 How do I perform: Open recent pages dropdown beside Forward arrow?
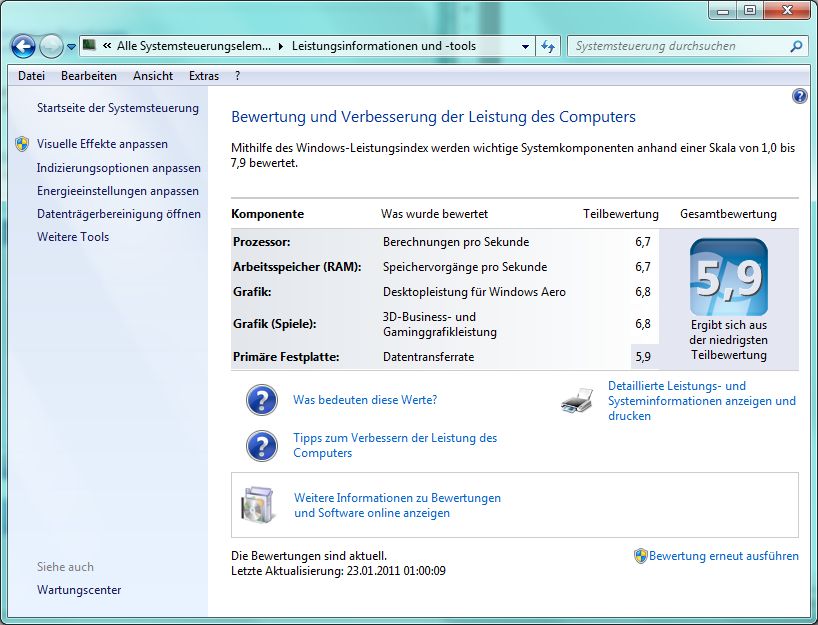click(x=71, y=47)
